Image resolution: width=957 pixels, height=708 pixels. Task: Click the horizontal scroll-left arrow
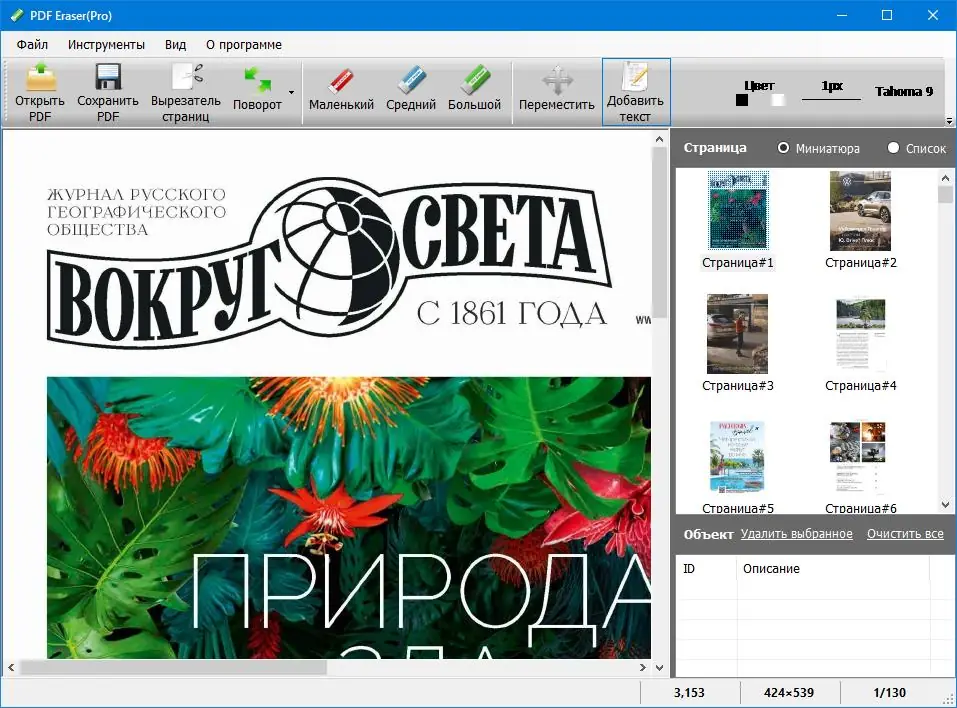(11, 668)
